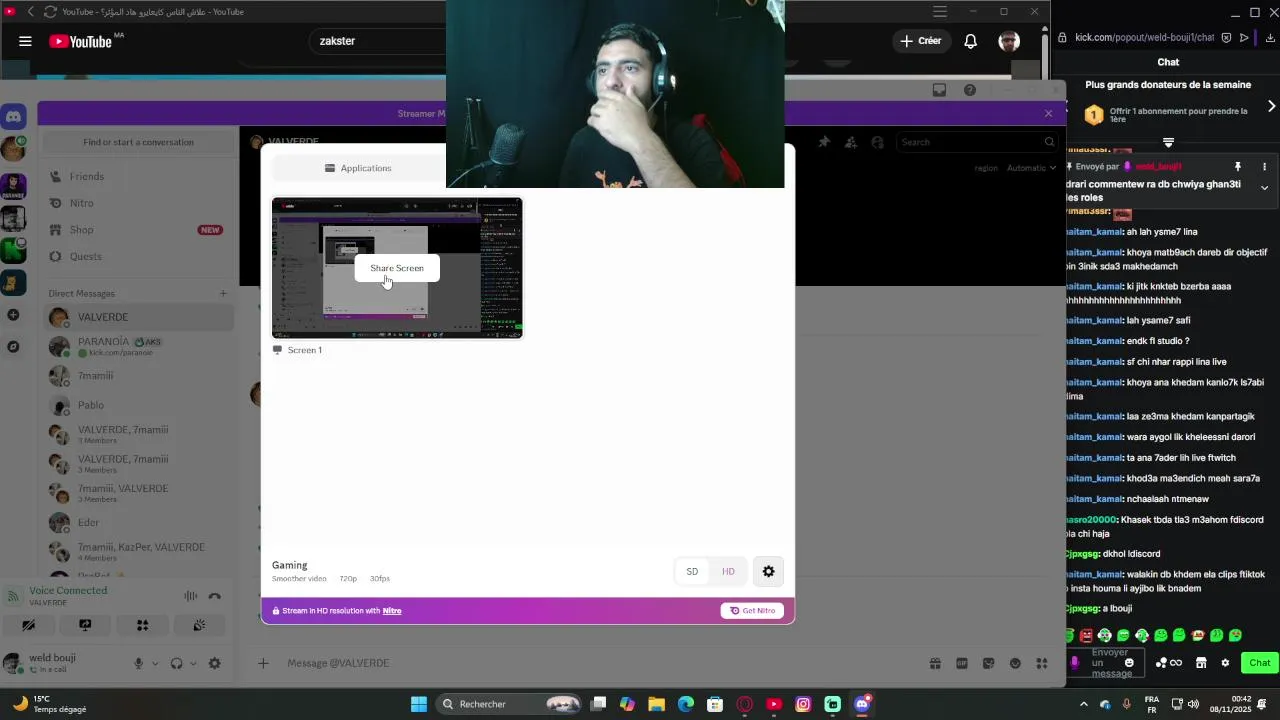The width and height of the screenshot is (1280, 720).
Task: Select HD stream quality
Action: point(728,572)
